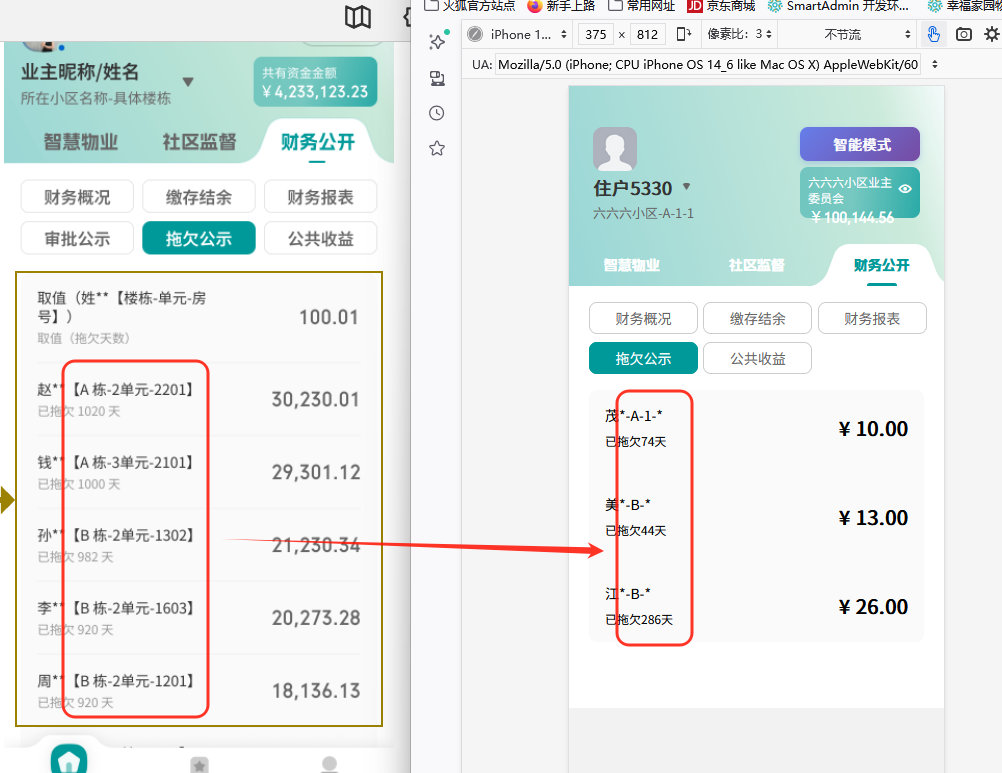This screenshot has width=1002, height=773.
Task: Open responsive mode settings gear
Action: pos(991,34)
